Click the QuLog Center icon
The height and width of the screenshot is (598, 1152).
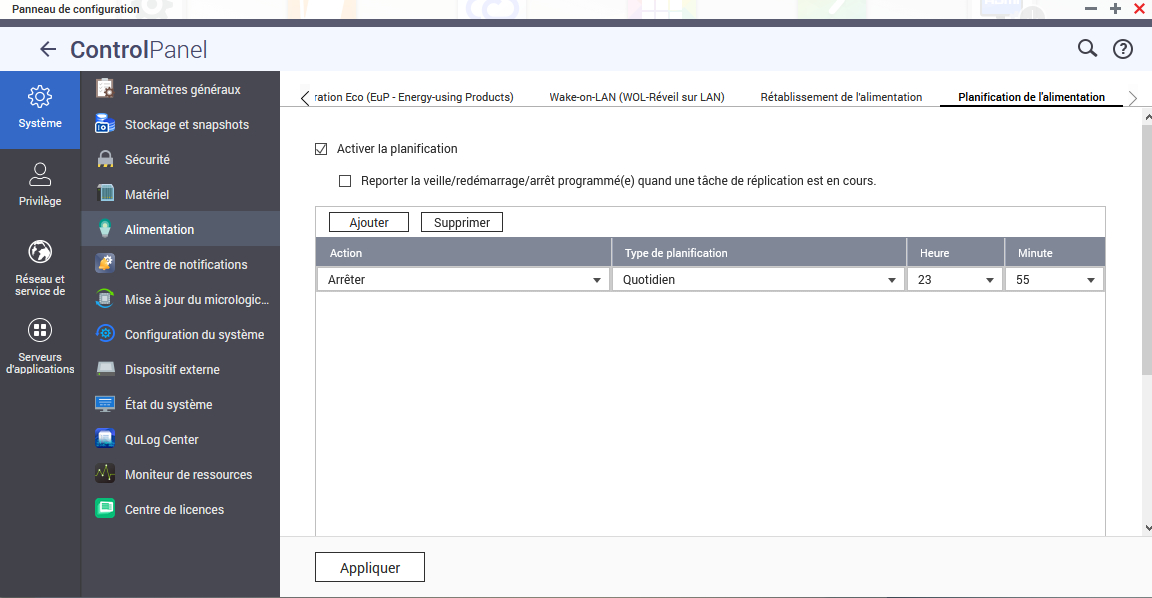pos(105,439)
